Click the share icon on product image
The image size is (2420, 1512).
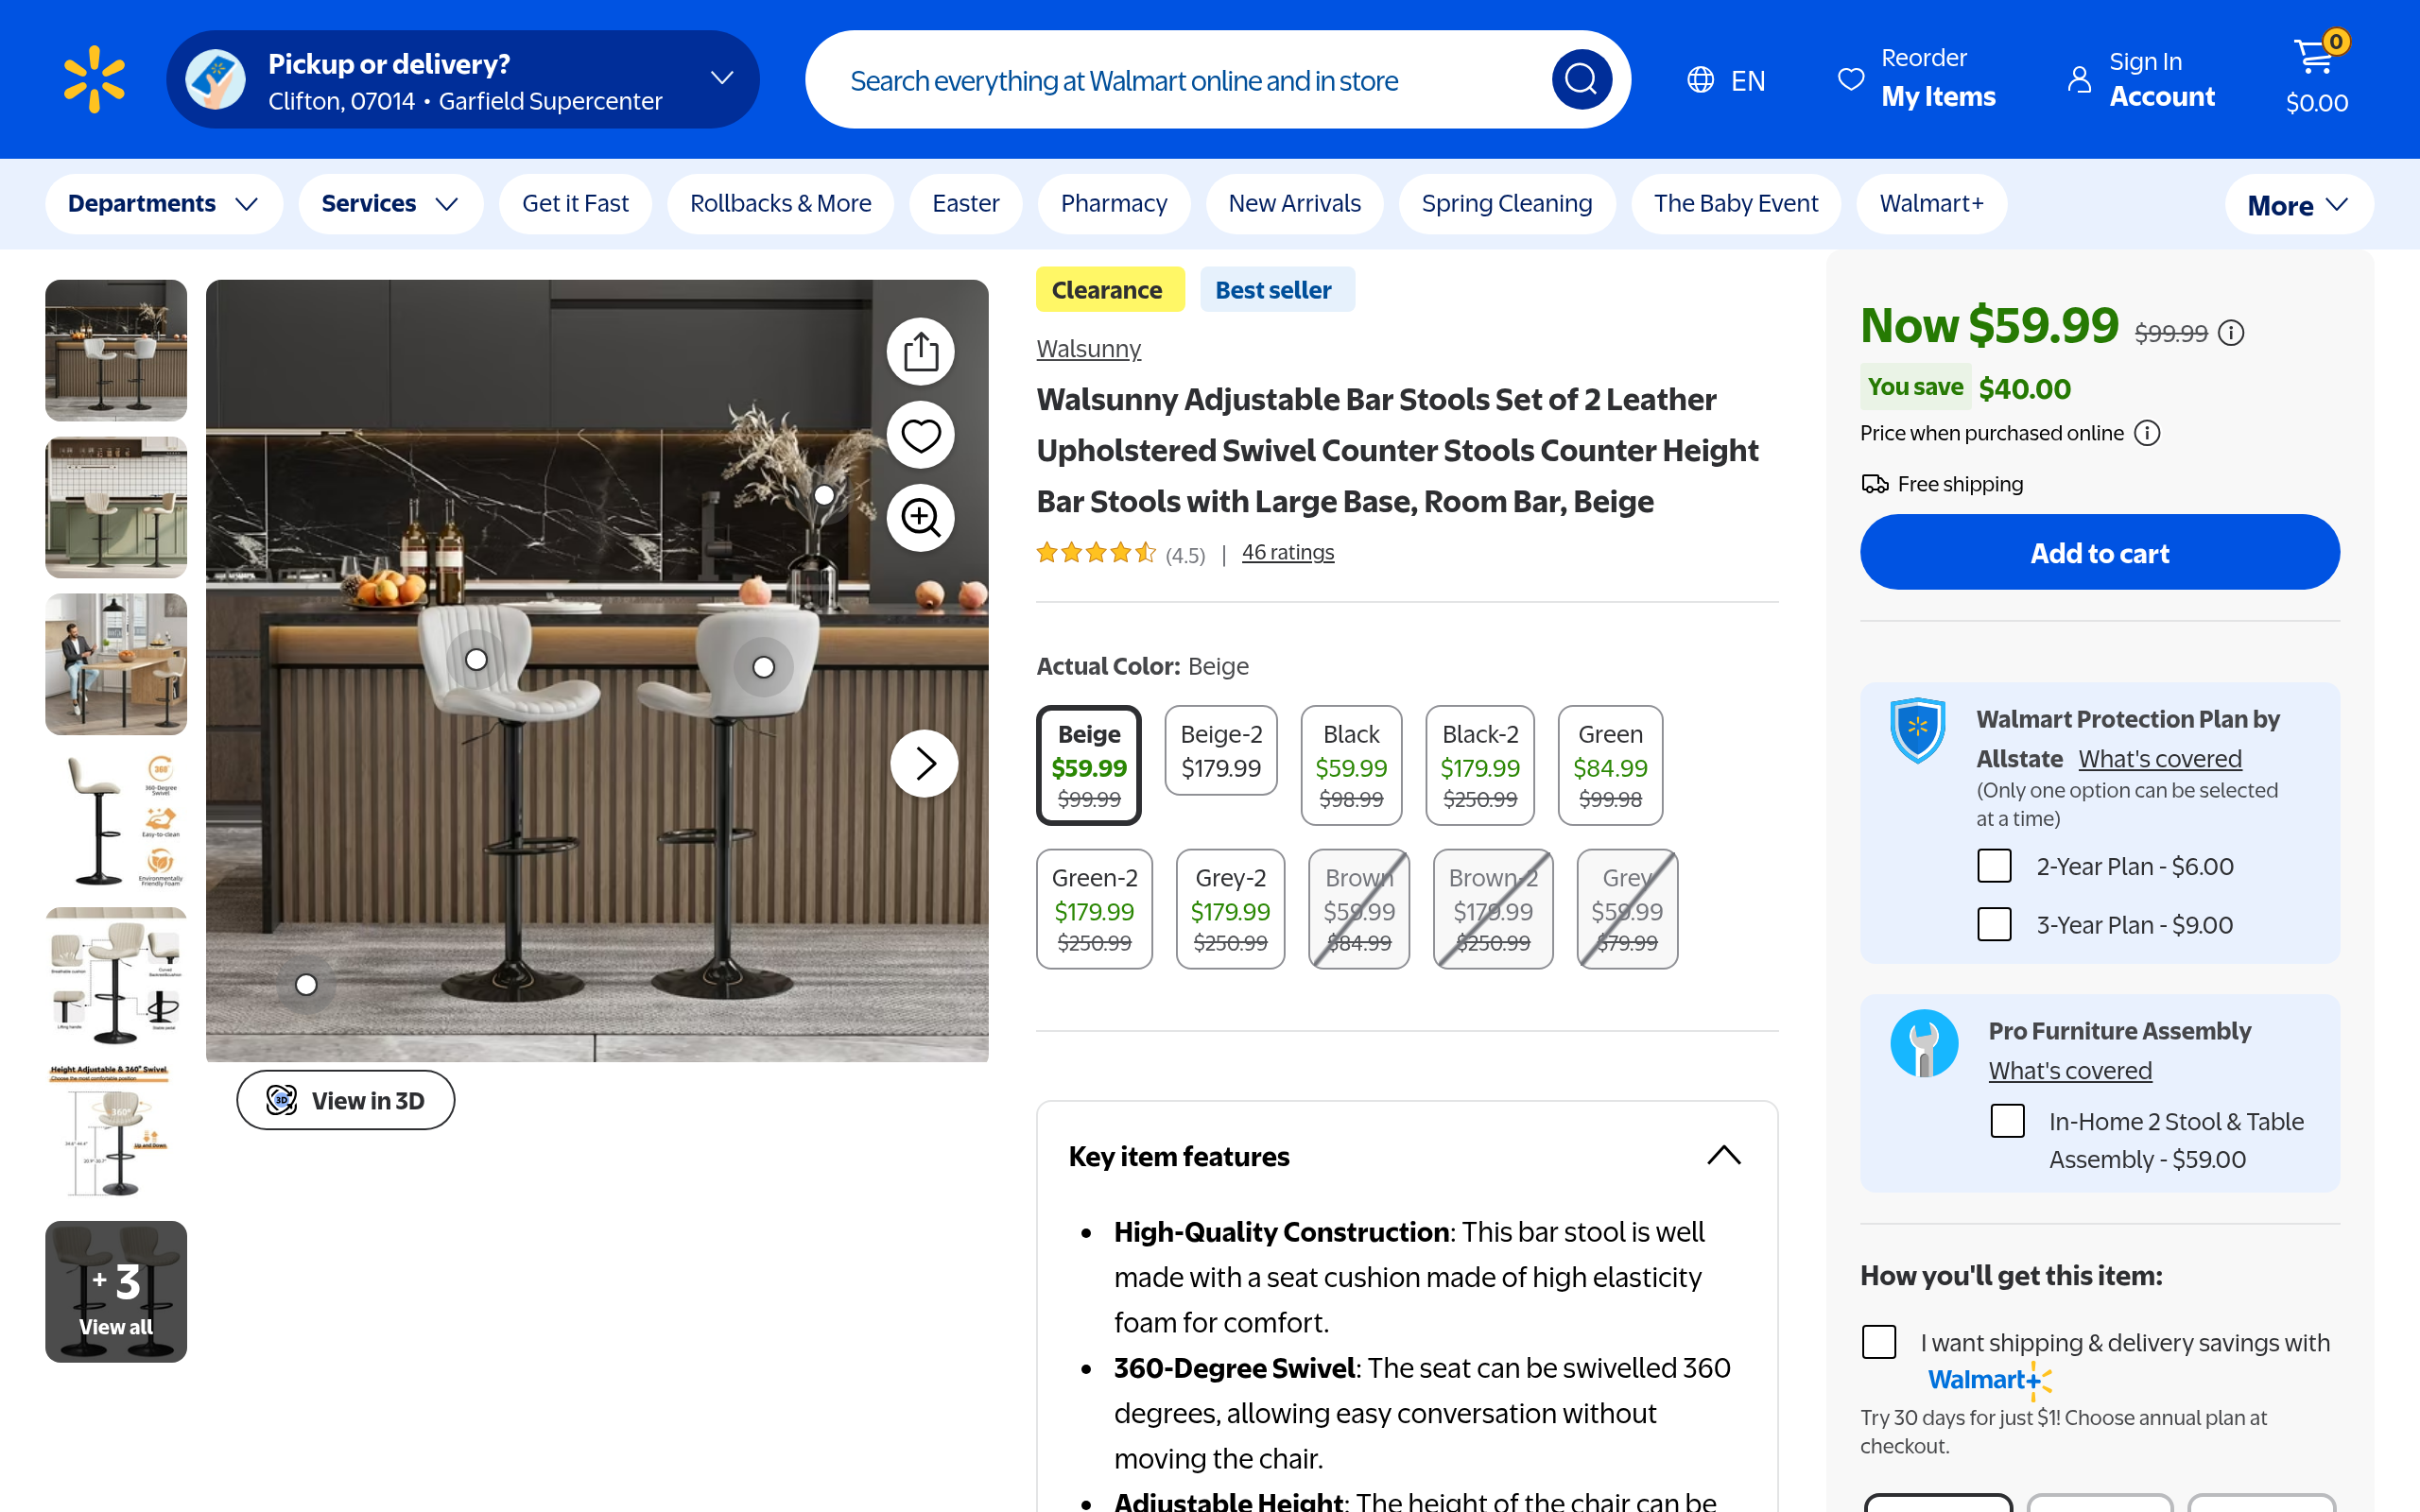920,352
